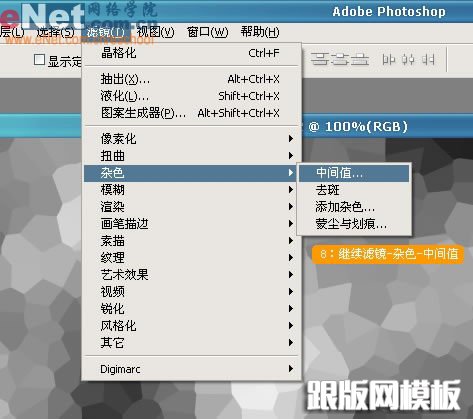Click the first distribute-vertical alignment icon

point(319,60)
